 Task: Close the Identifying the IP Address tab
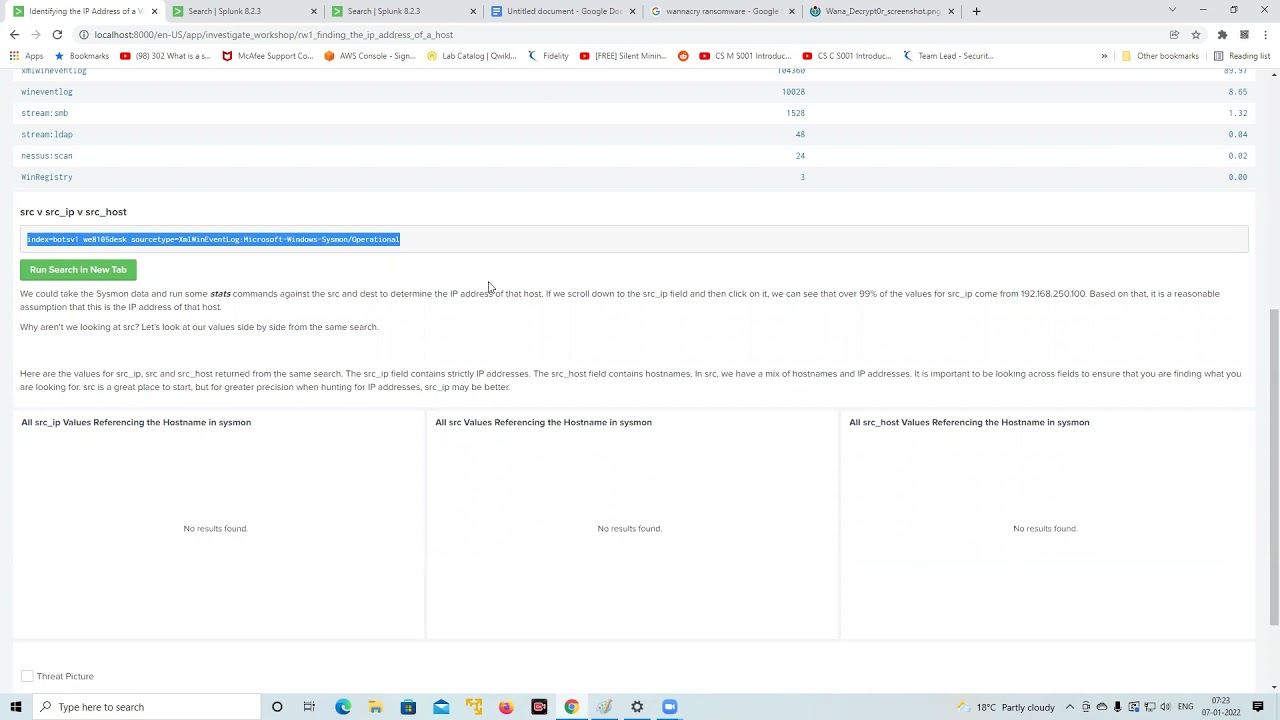[x=154, y=11]
